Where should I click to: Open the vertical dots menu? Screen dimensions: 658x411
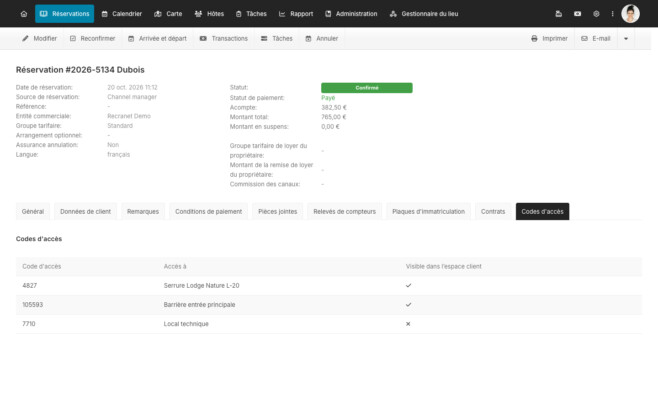click(612, 14)
